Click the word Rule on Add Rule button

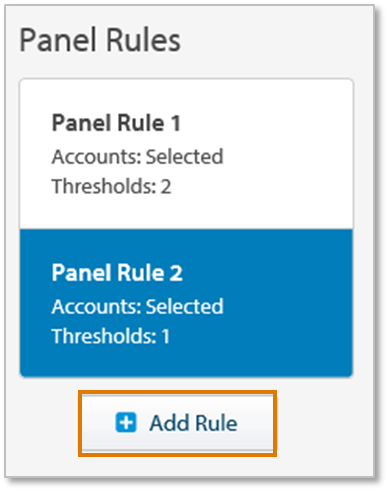click(216, 423)
